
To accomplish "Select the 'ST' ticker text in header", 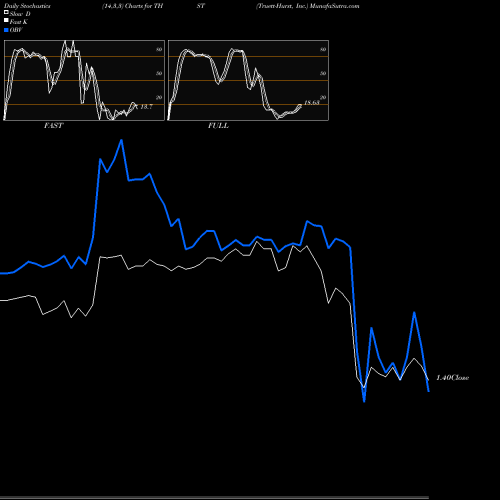I will (201, 6).
